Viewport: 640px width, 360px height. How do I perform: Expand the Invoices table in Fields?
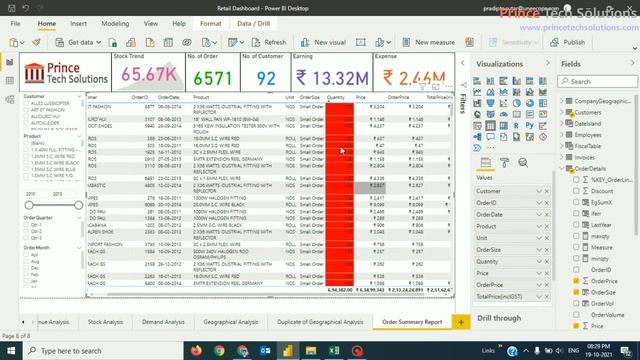[x=562, y=157]
